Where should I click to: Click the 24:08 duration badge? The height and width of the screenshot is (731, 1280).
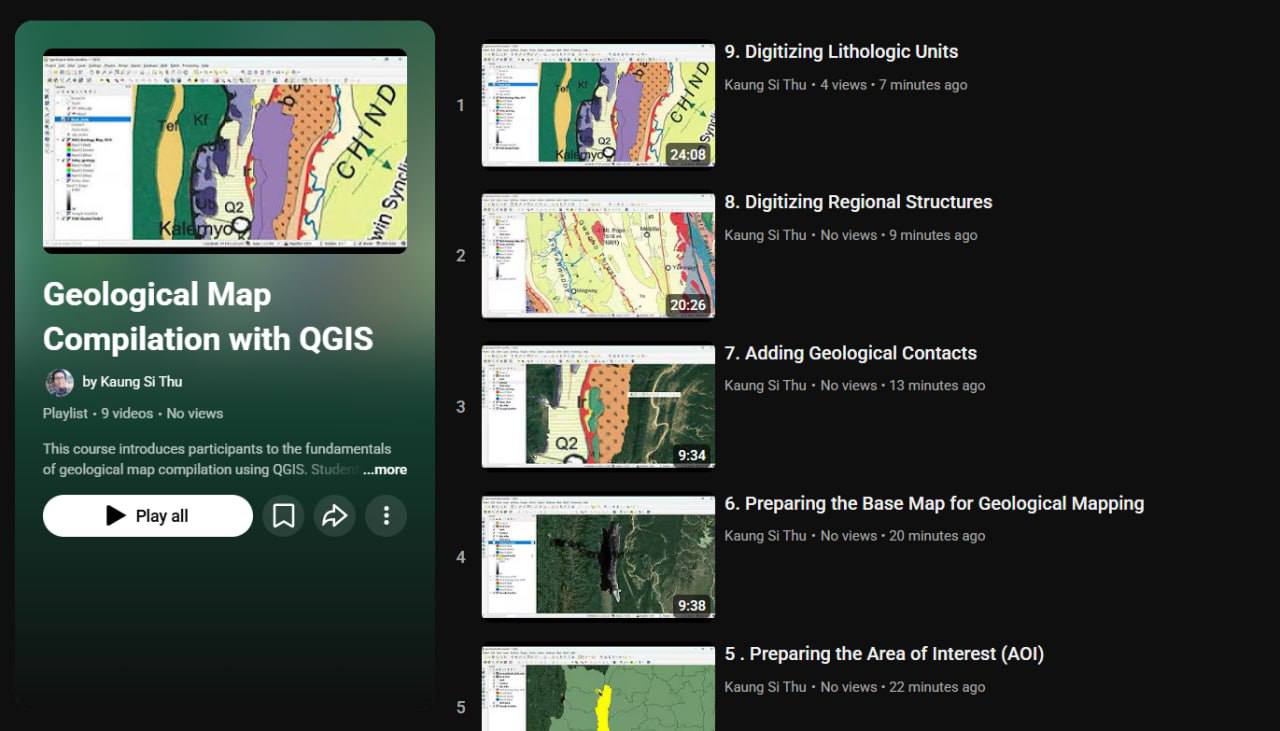[x=688, y=154]
